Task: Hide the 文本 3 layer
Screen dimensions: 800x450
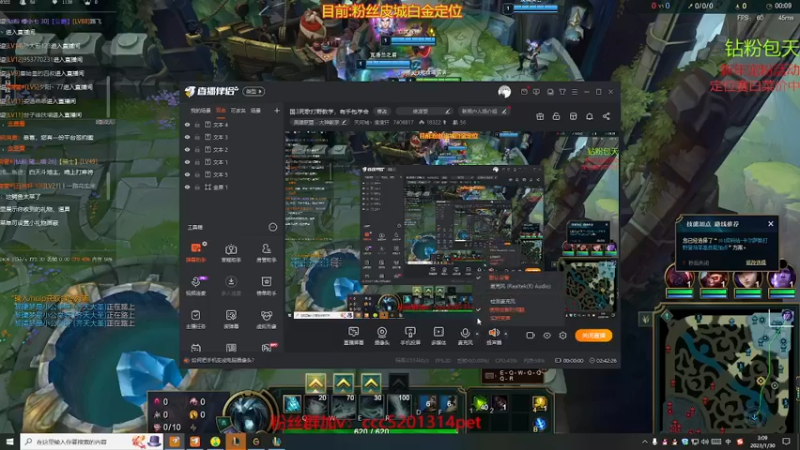Action: pos(187,137)
